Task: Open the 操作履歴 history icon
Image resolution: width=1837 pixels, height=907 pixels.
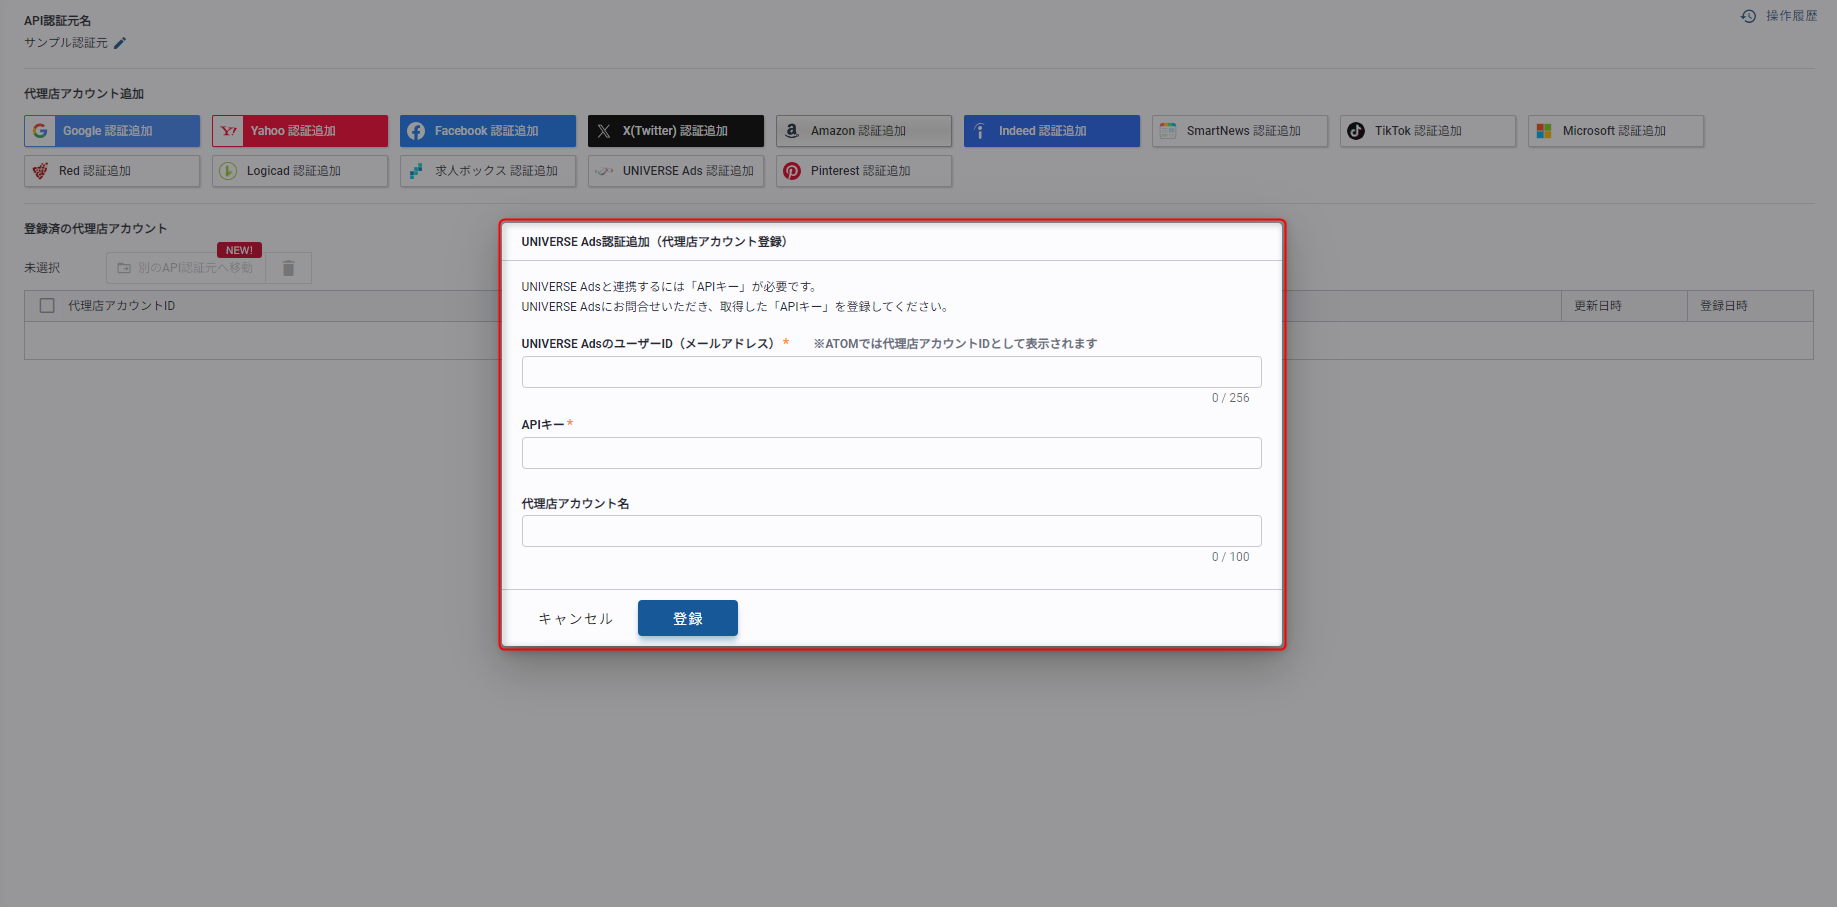Action: [1748, 16]
